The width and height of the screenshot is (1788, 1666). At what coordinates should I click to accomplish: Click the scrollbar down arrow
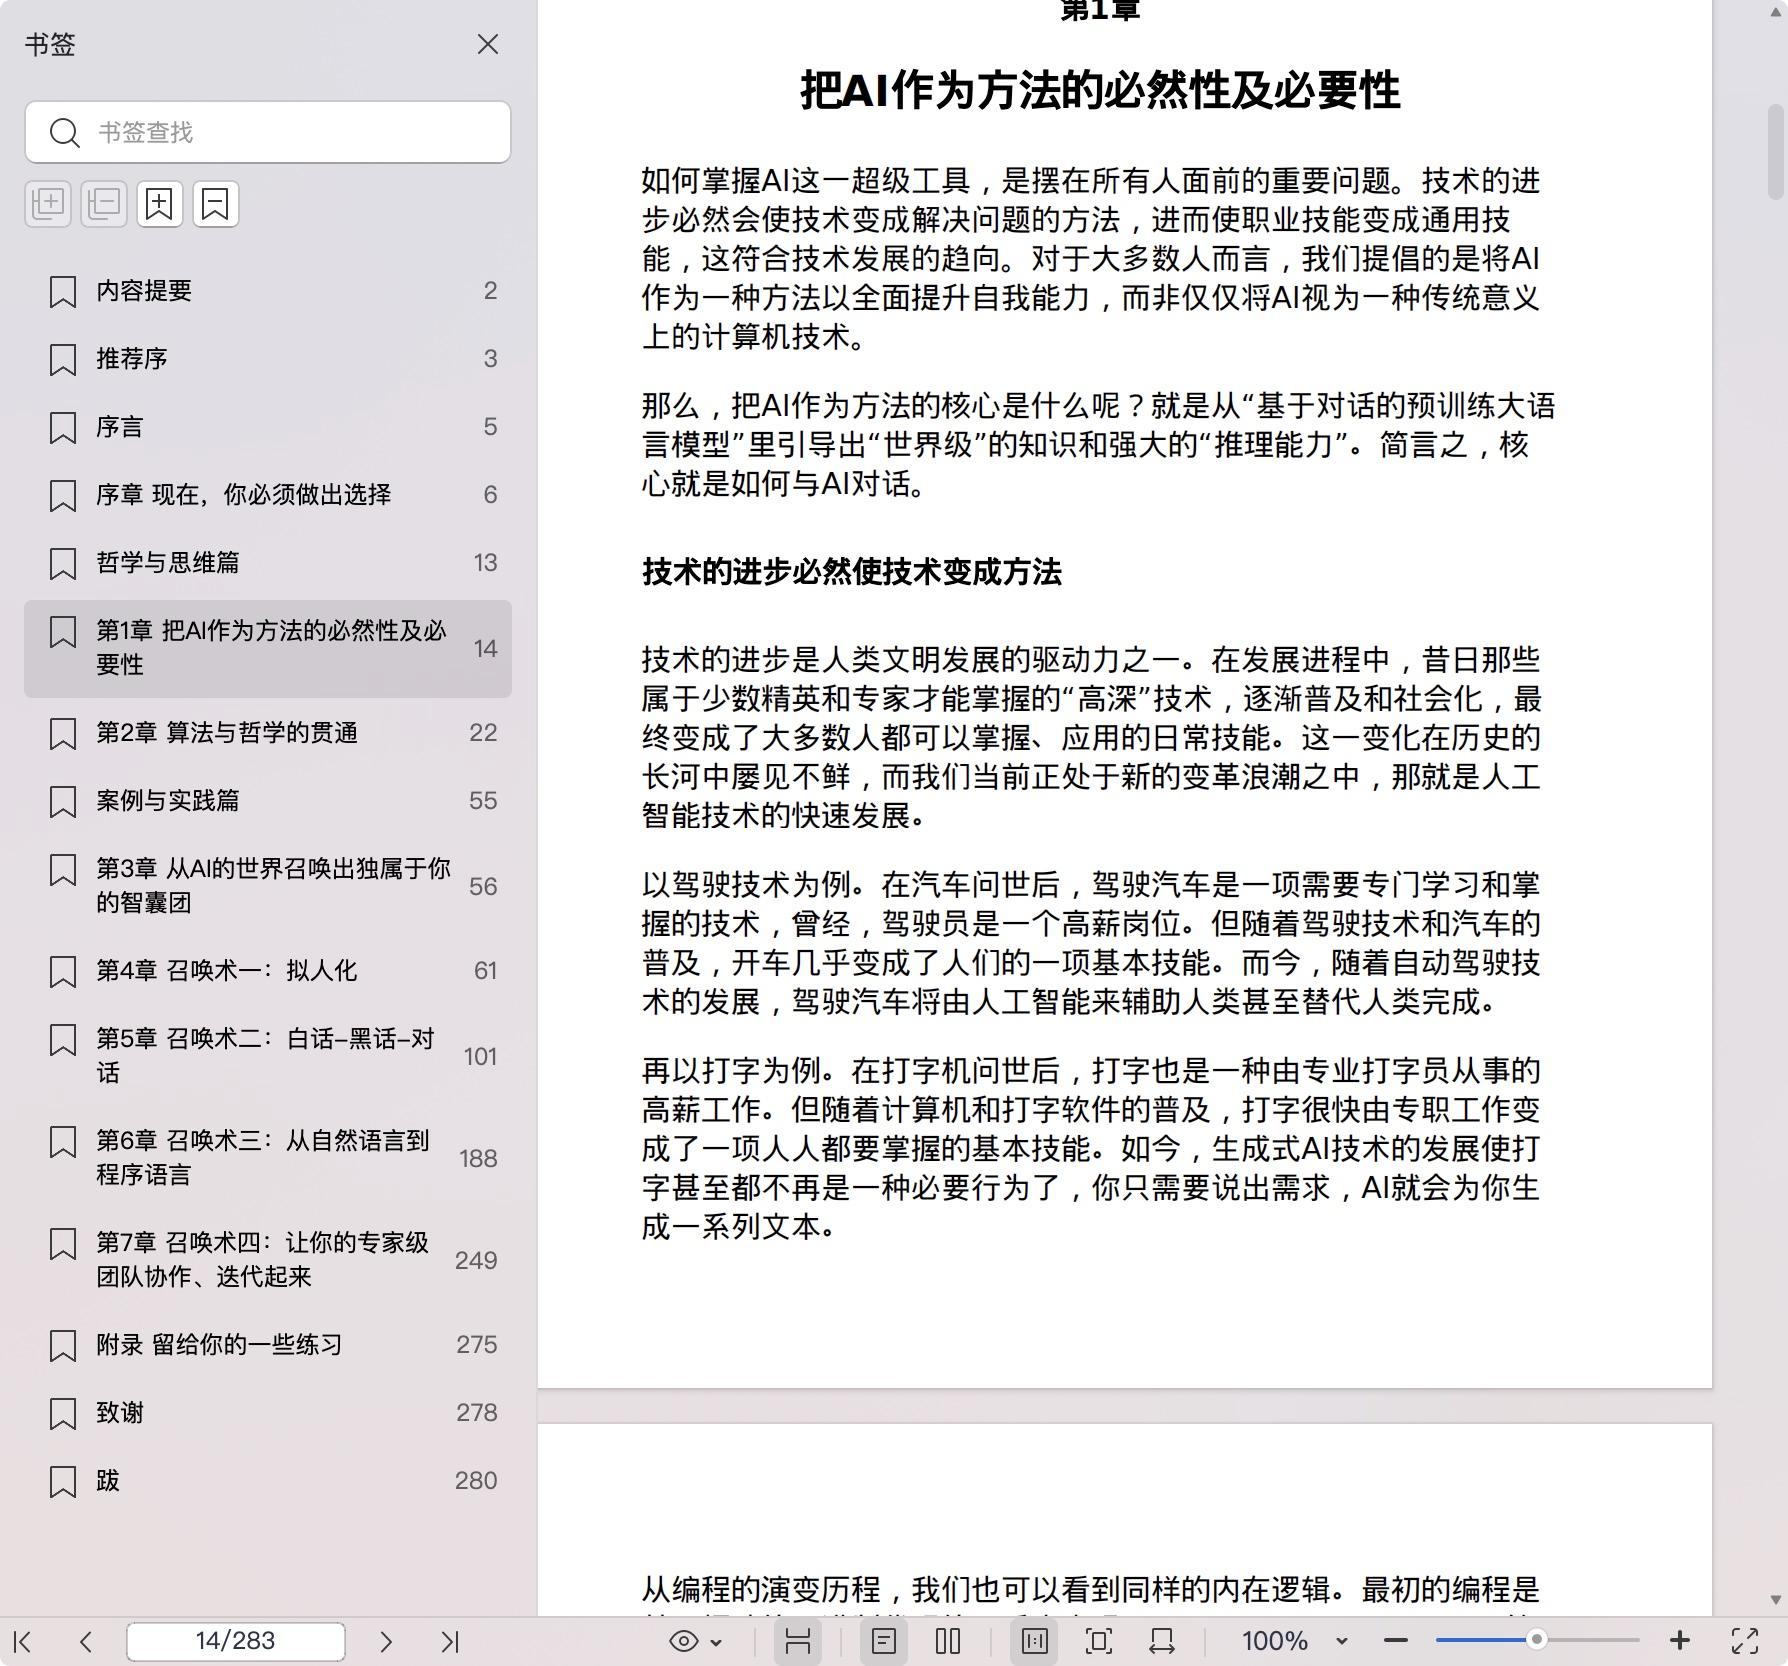pyautogui.click(x=1776, y=1600)
